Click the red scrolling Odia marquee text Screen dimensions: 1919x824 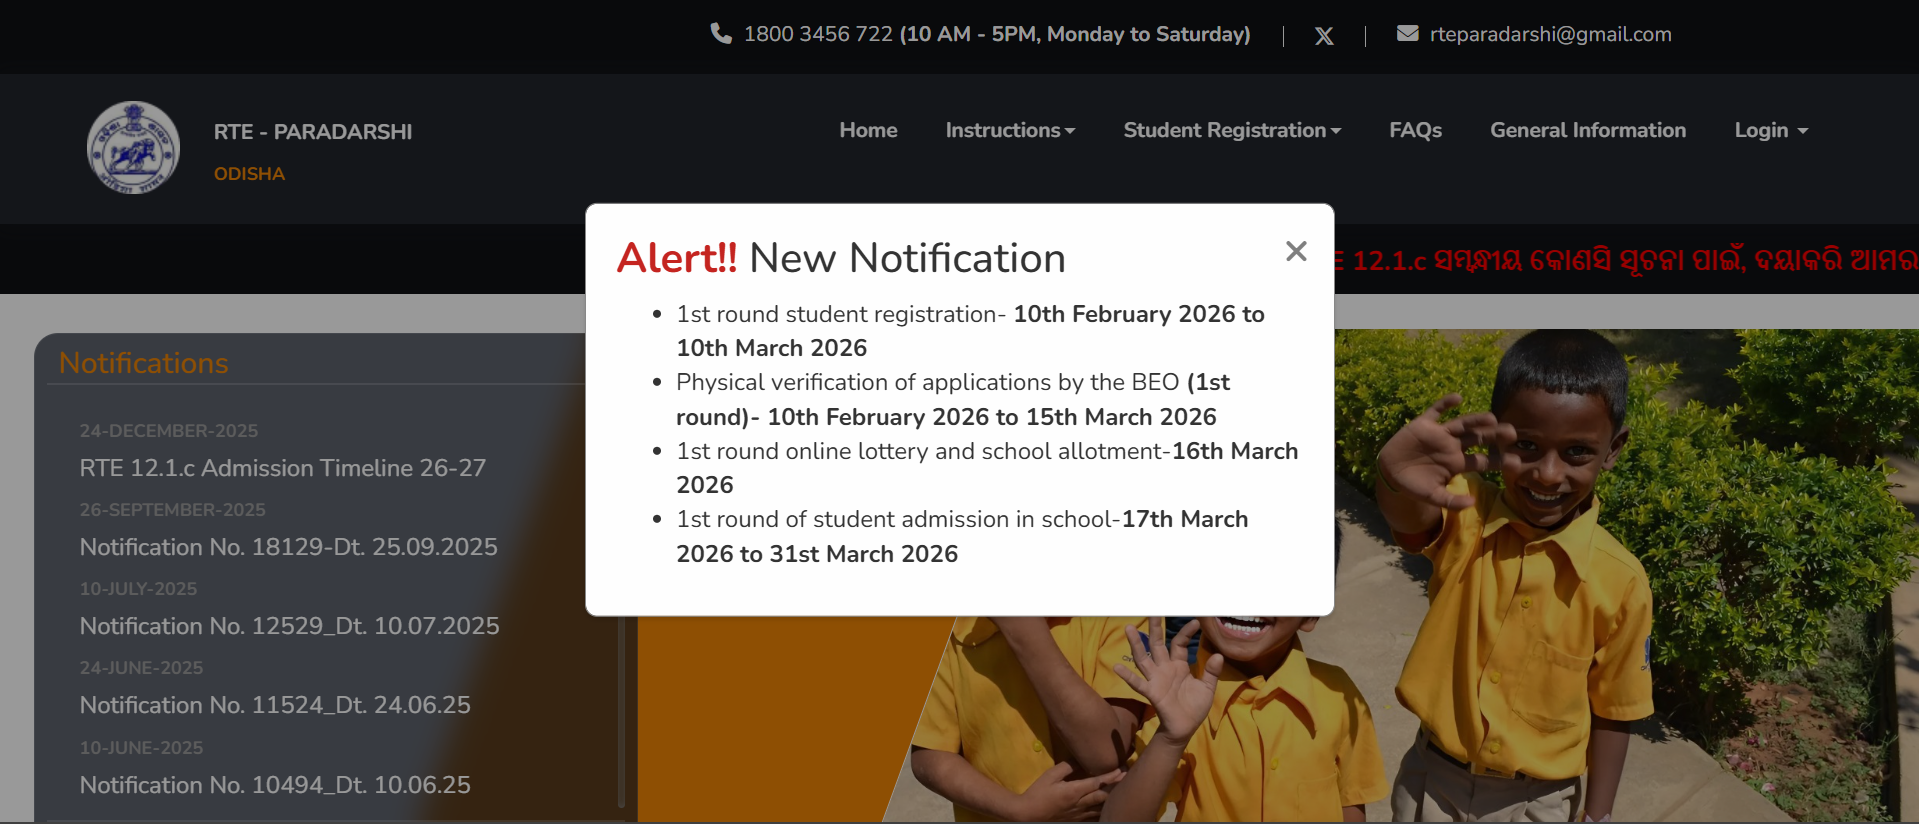[x=1625, y=261]
